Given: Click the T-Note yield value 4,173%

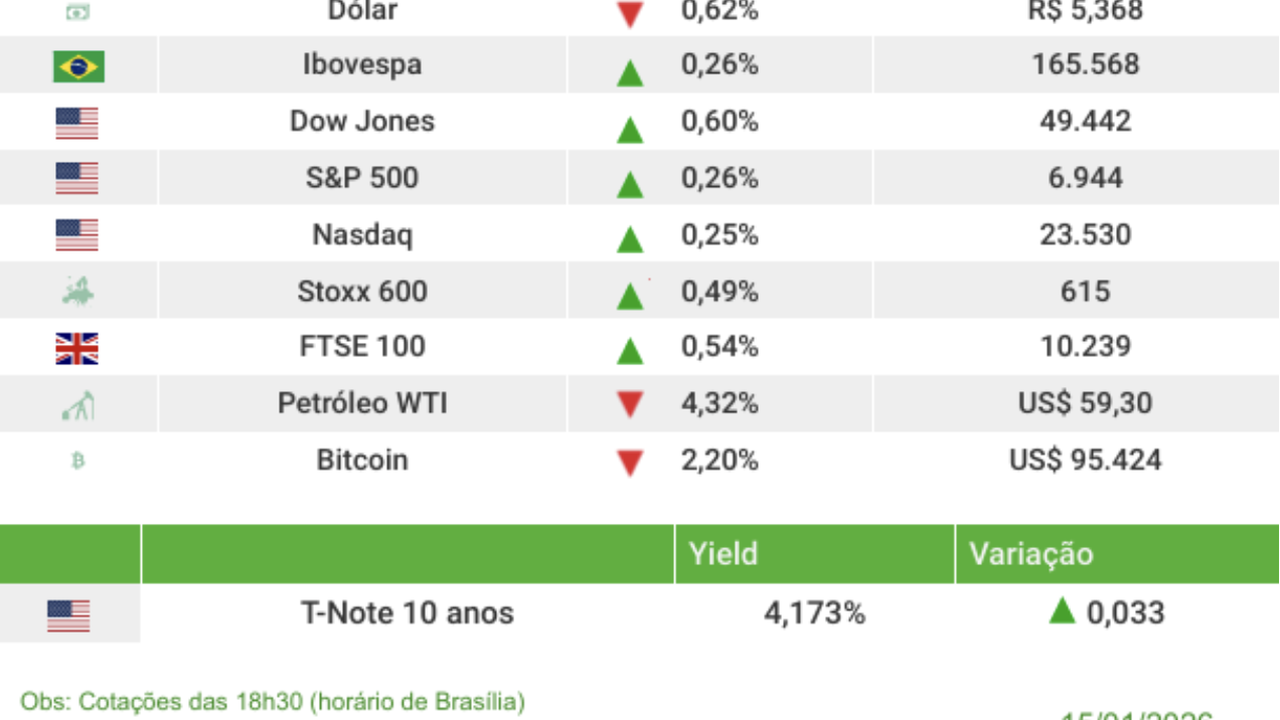Looking at the screenshot, I should [x=814, y=613].
